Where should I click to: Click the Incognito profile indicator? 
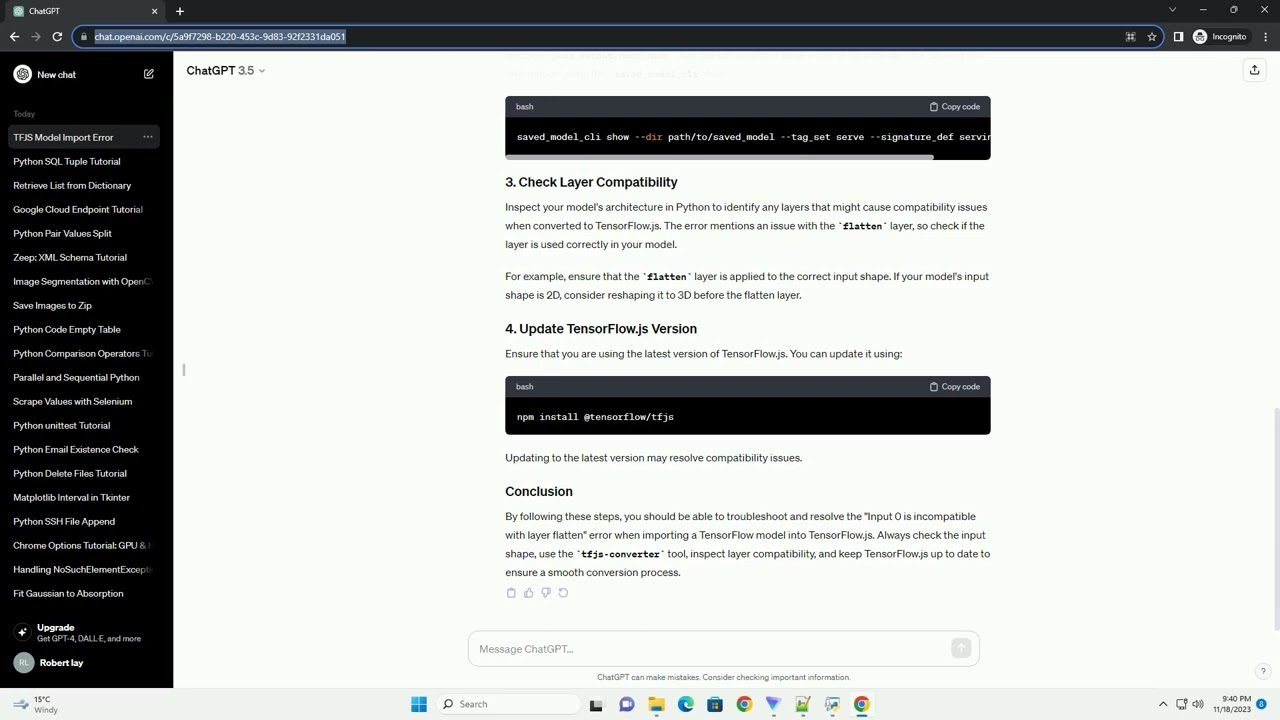click(1220, 37)
